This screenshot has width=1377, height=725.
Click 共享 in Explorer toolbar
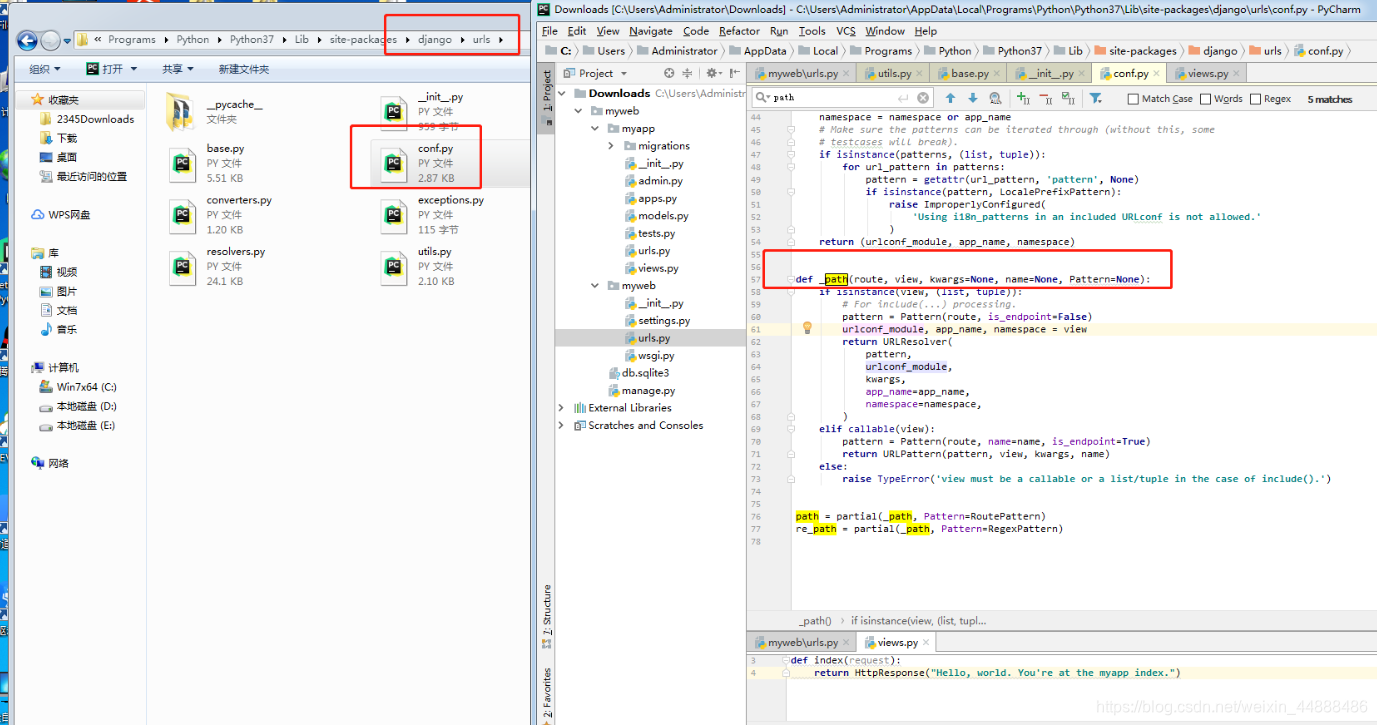click(176, 69)
